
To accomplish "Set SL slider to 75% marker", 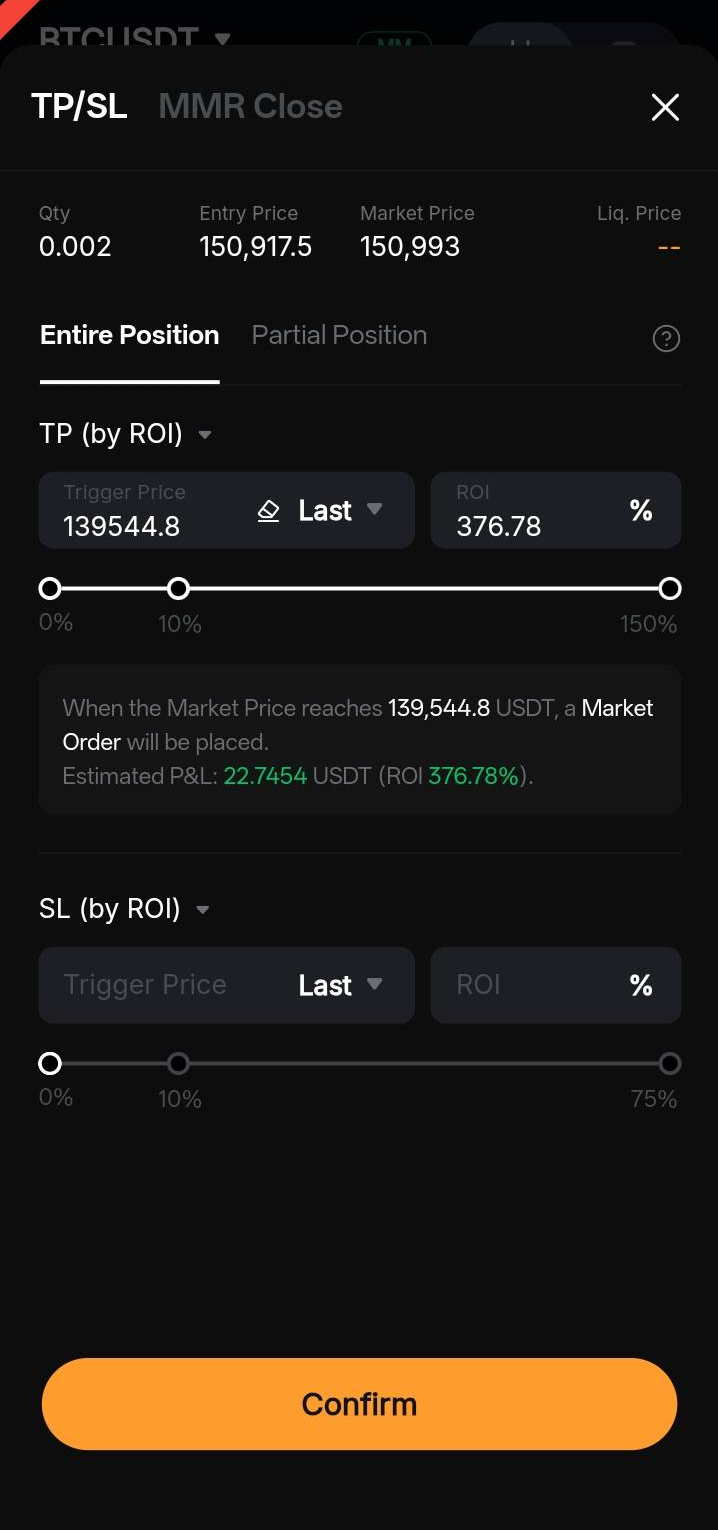I will coord(670,1063).
